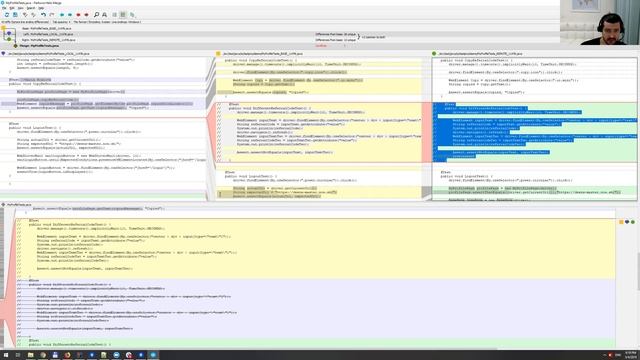The width and height of the screenshot is (640, 360).
Task: Open the Edit menu
Action: pos(12,8)
